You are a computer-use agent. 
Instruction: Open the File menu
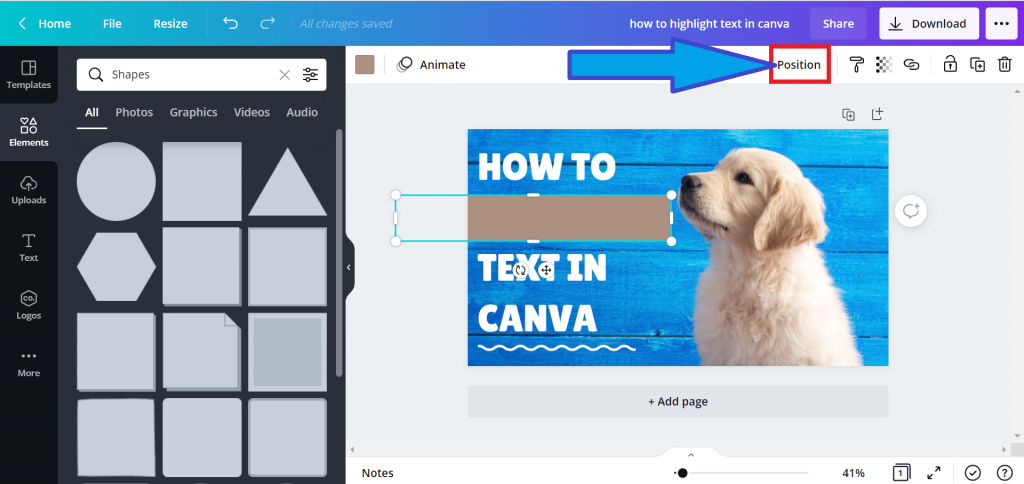(112, 24)
